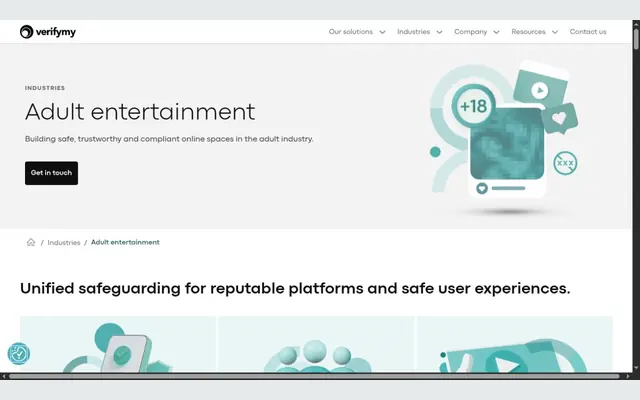The width and height of the screenshot is (640, 400).
Task: Click the horizontal scrollbar at bottom
Action: (x=314, y=376)
